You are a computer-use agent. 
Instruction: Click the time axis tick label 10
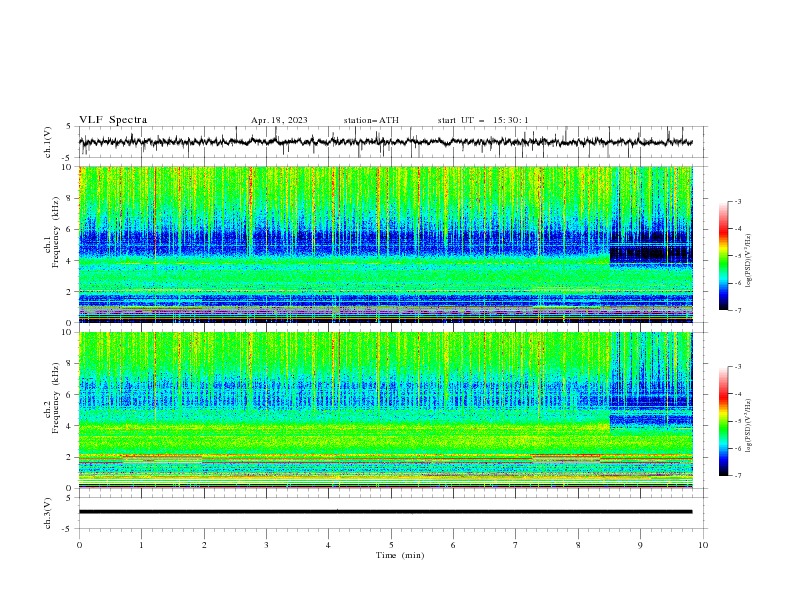703,545
